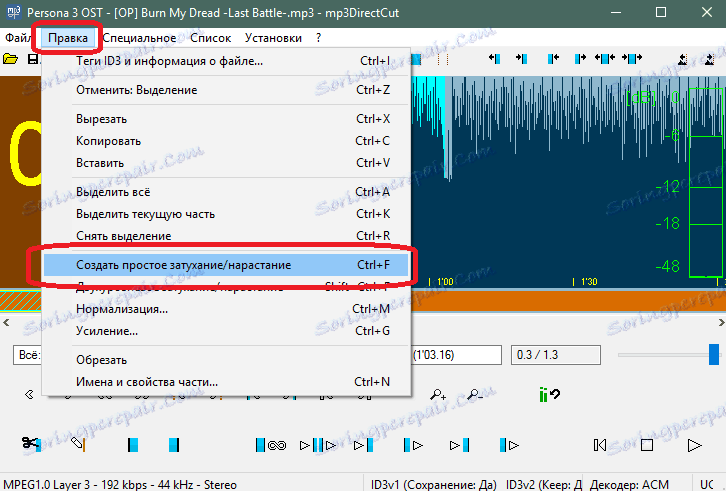Click the volume slider thumb
726x491 pixels.
click(x=714, y=354)
